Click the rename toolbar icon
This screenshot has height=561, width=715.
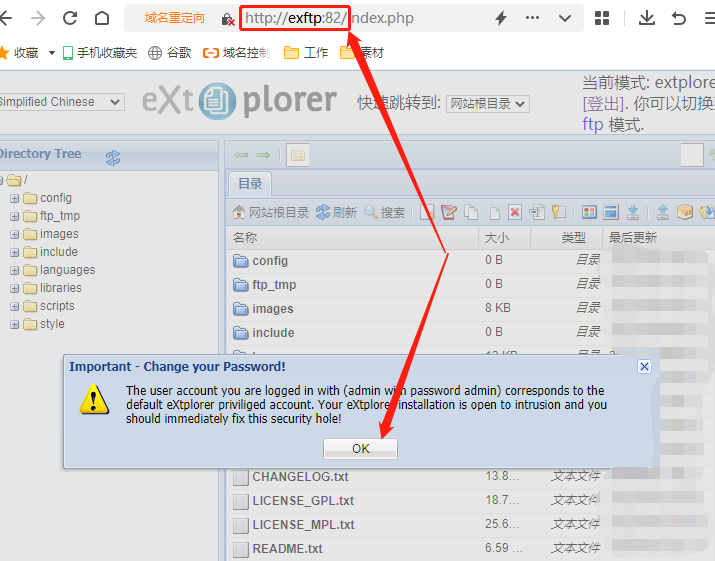(537, 212)
